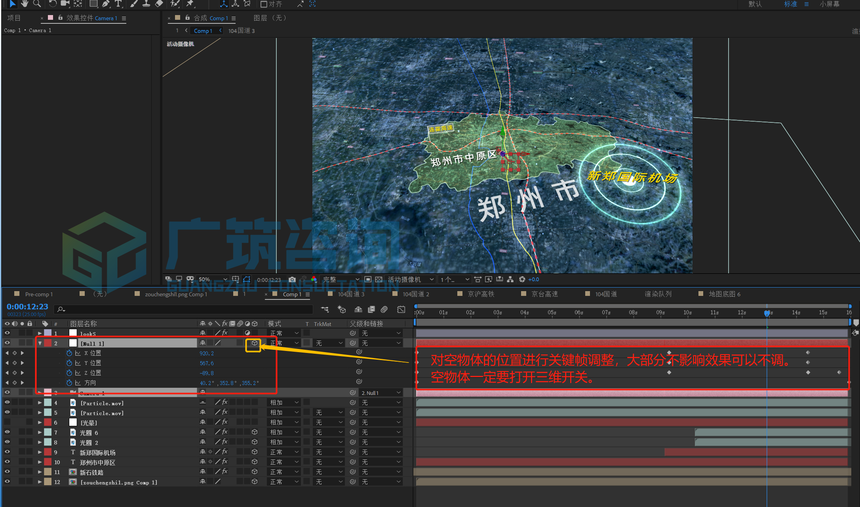Switch to 京沪高铁 timeline tab
This screenshot has width=860, height=507.
click(480, 294)
